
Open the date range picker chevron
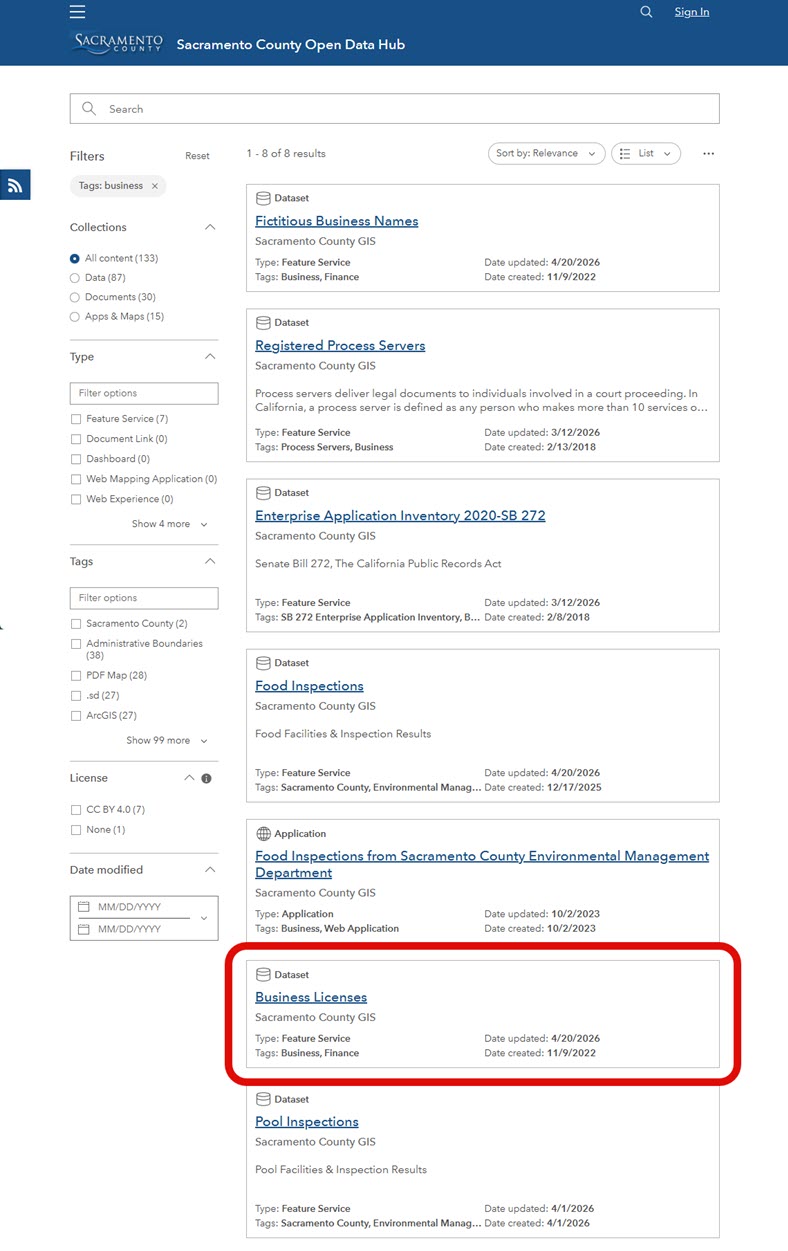(x=204, y=918)
